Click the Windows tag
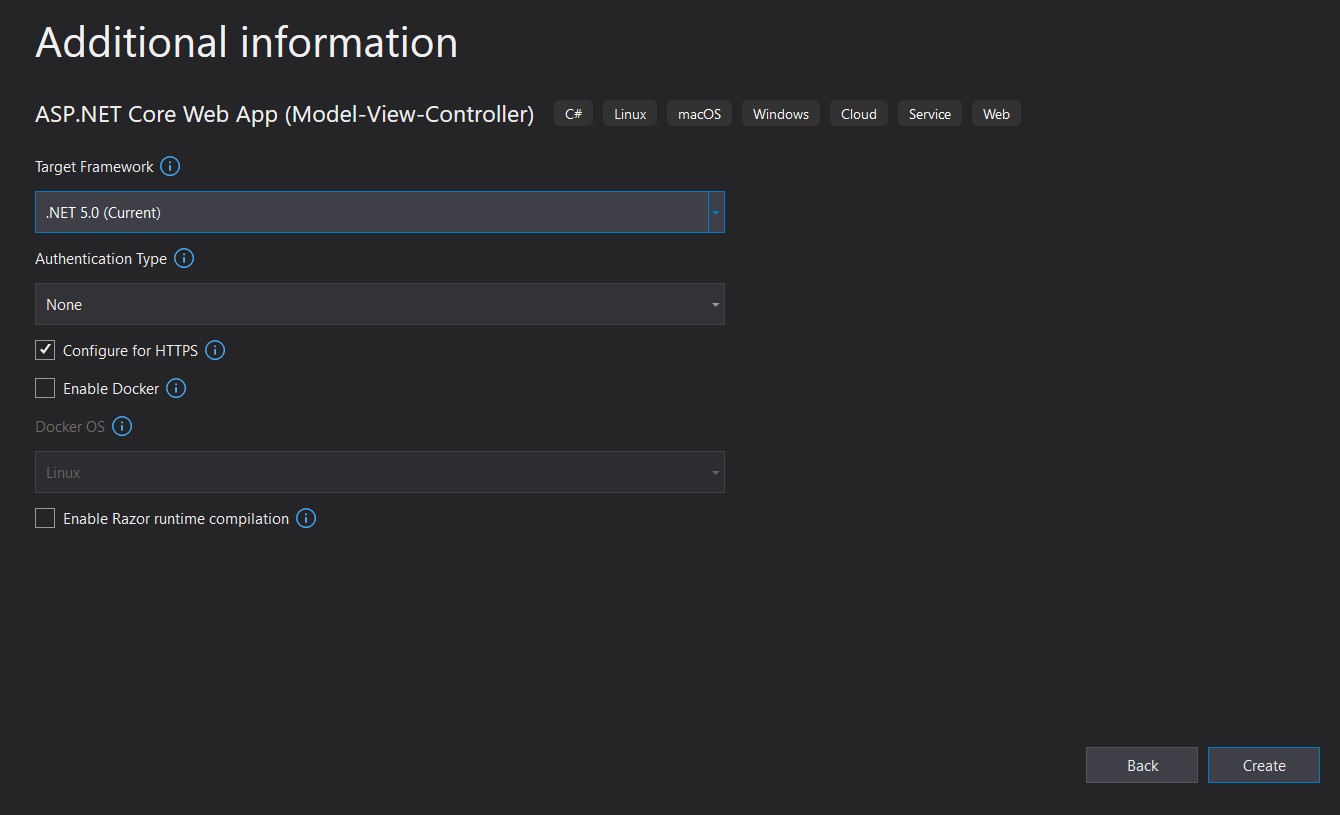 (x=781, y=114)
